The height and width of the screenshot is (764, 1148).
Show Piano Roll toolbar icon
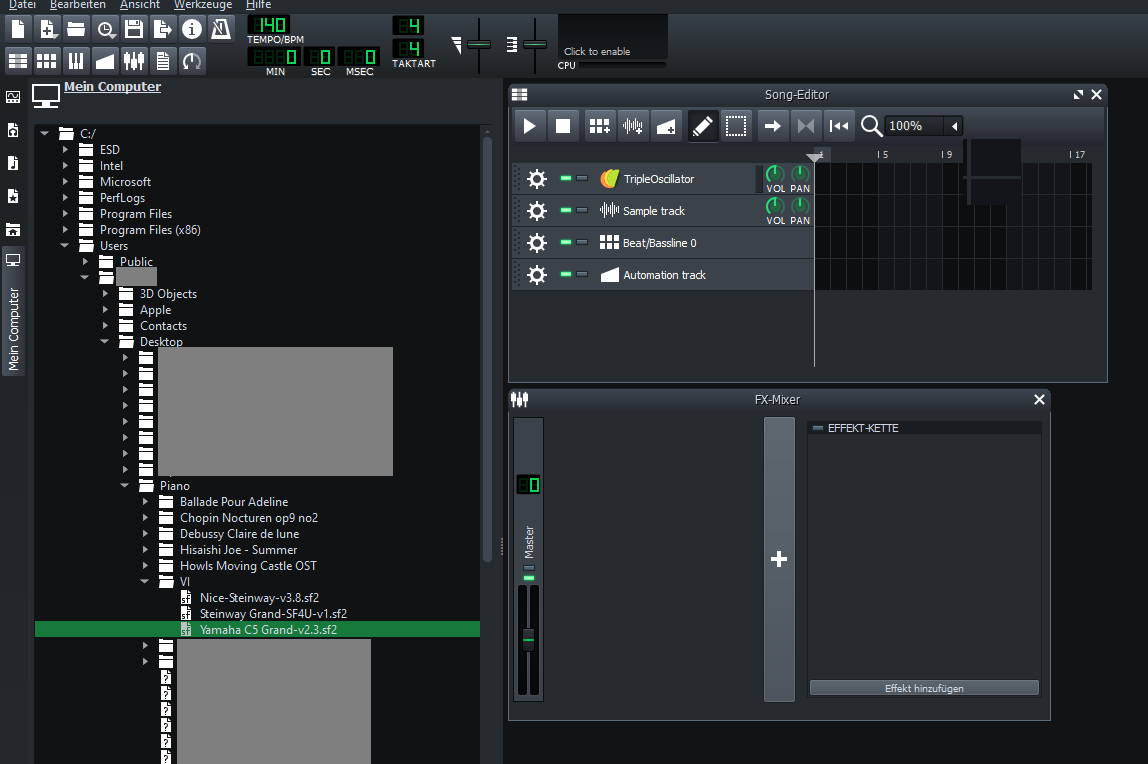coord(75,61)
